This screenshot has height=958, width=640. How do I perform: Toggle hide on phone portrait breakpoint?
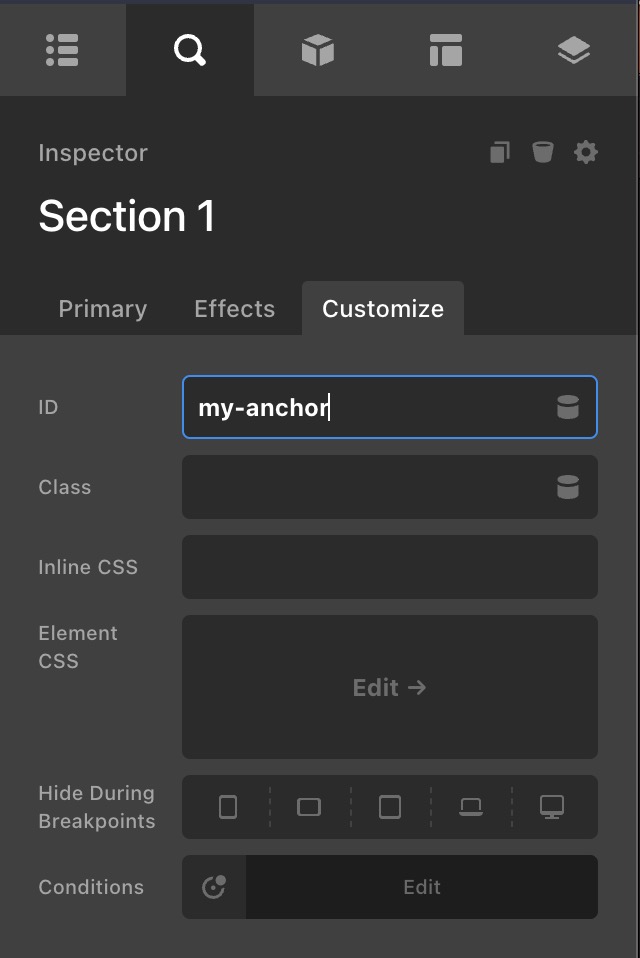coord(228,807)
